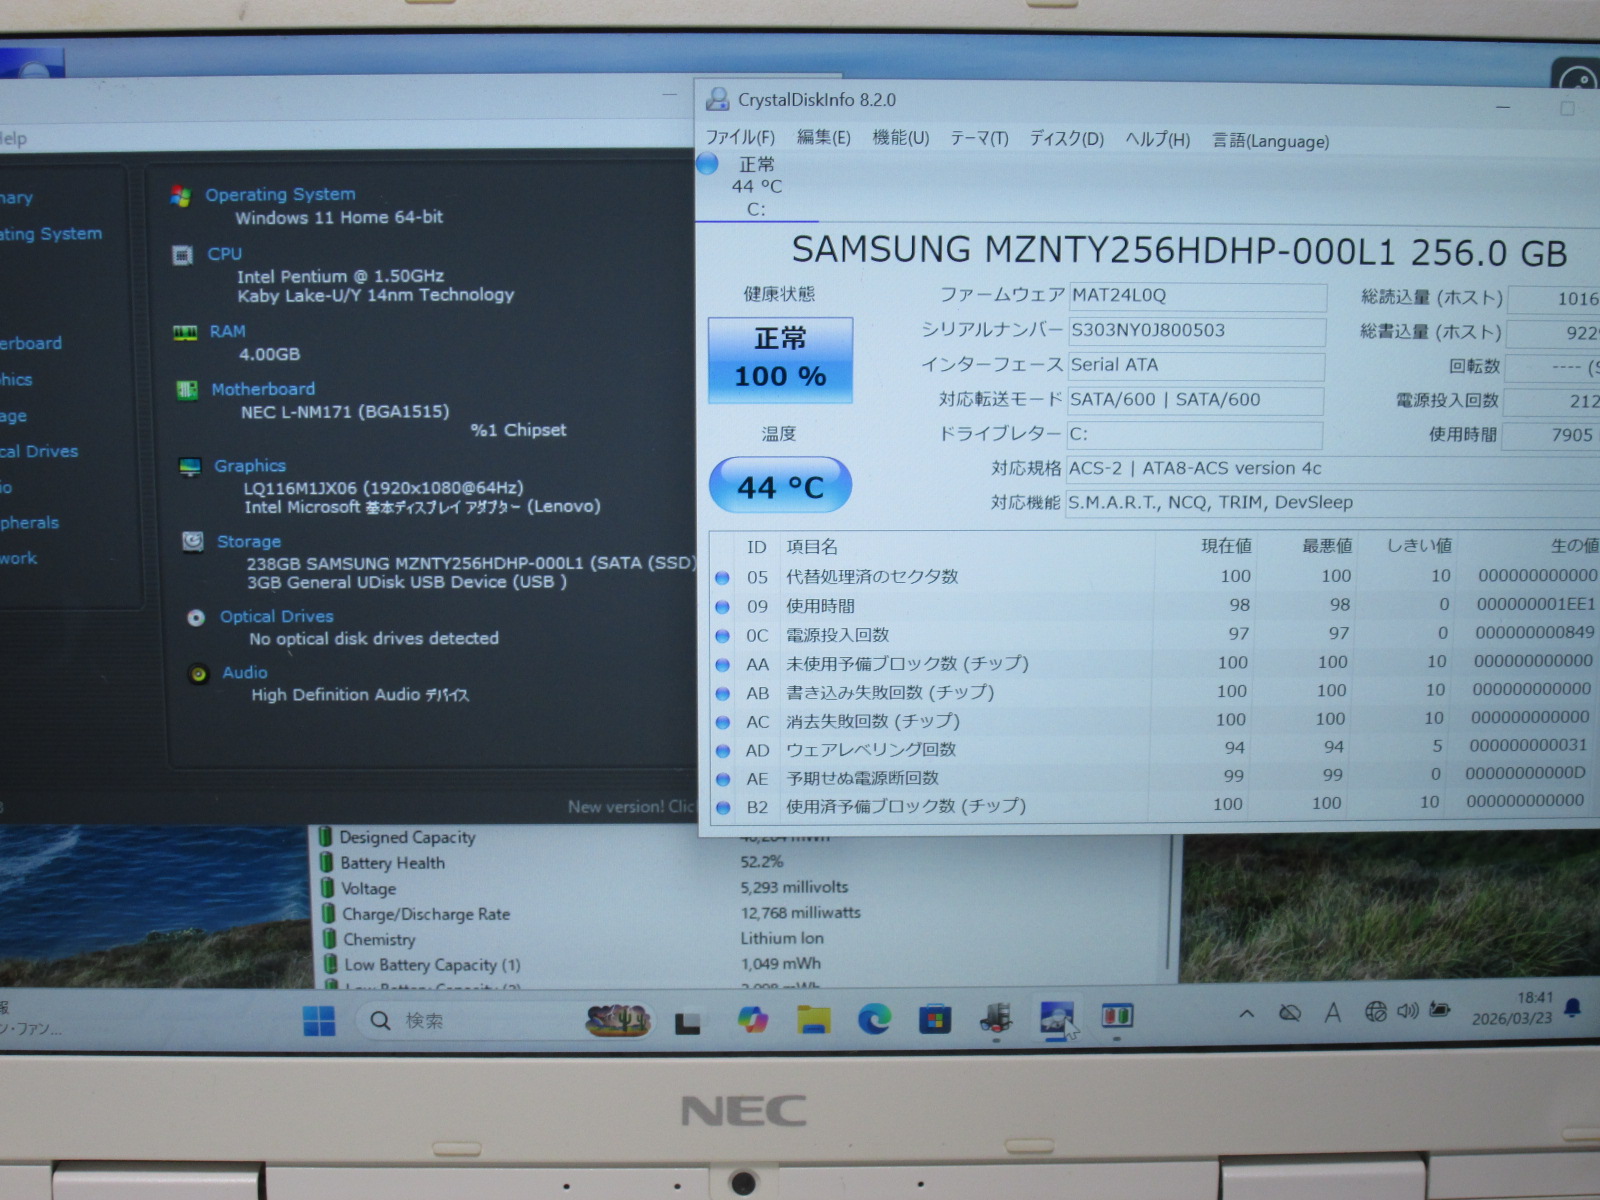Screen dimensions: 1600x1200
Task: Open the Motherboard section link
Action: [x=263, y=389]
